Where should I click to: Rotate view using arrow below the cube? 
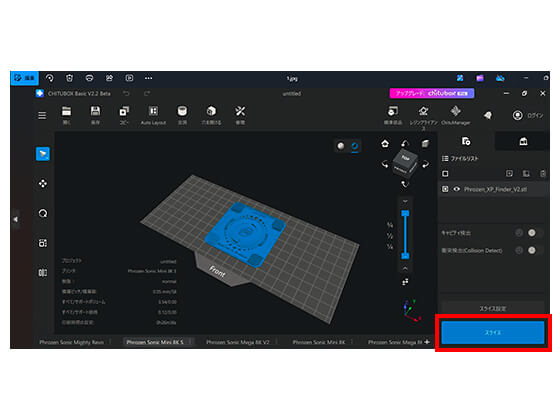coord(405,184)
